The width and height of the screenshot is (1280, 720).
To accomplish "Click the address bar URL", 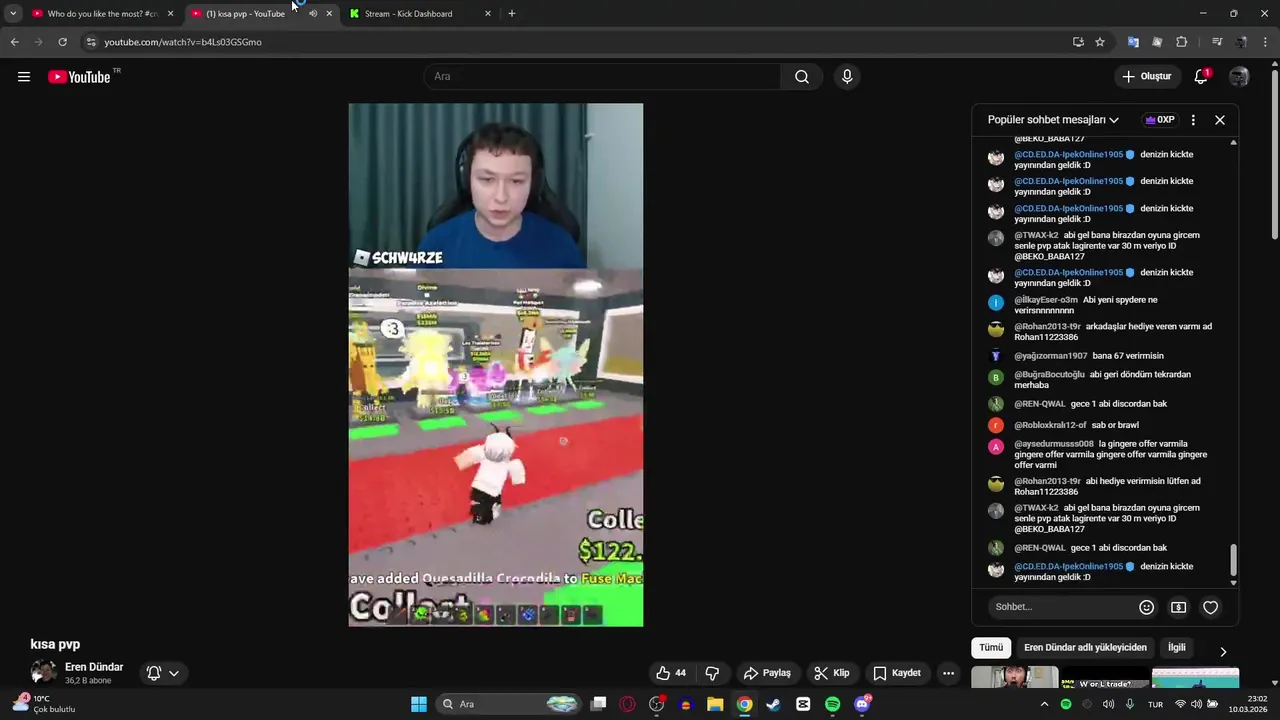I will (x=183, y=42).
